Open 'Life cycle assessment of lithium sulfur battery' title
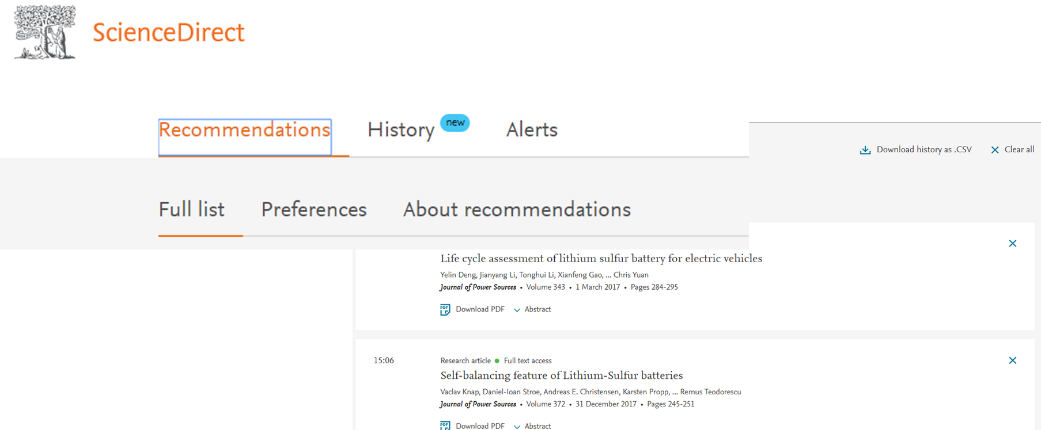 (x=601, y=258)
